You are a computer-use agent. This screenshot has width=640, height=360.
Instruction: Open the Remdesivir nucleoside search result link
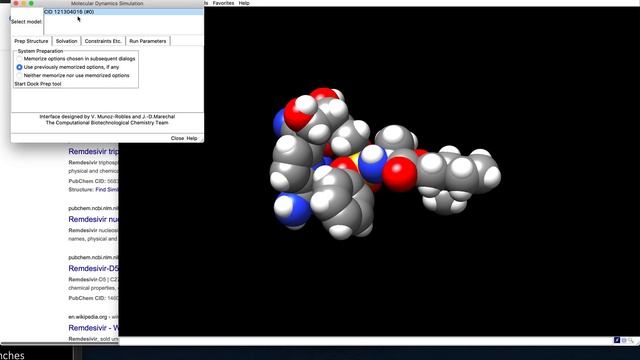[93, 219]
